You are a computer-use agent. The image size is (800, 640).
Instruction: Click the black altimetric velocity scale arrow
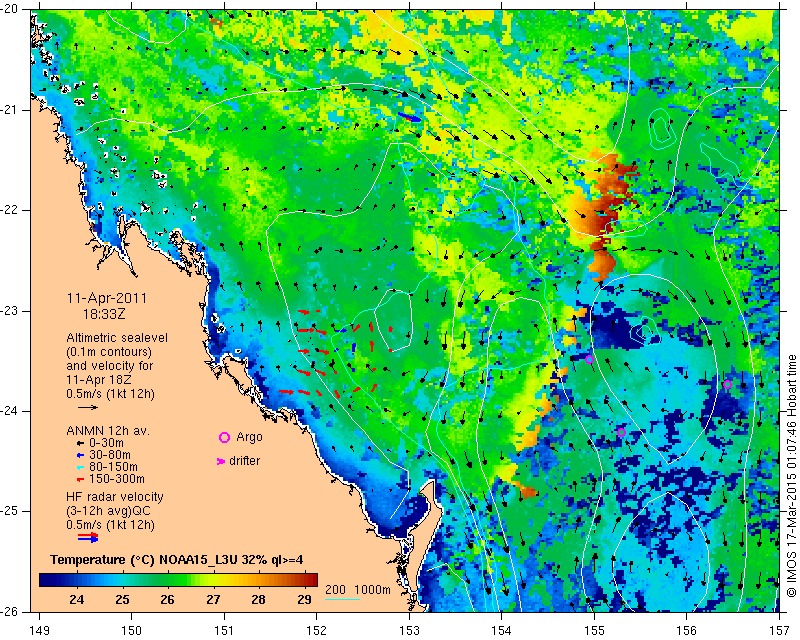point(88,407)
